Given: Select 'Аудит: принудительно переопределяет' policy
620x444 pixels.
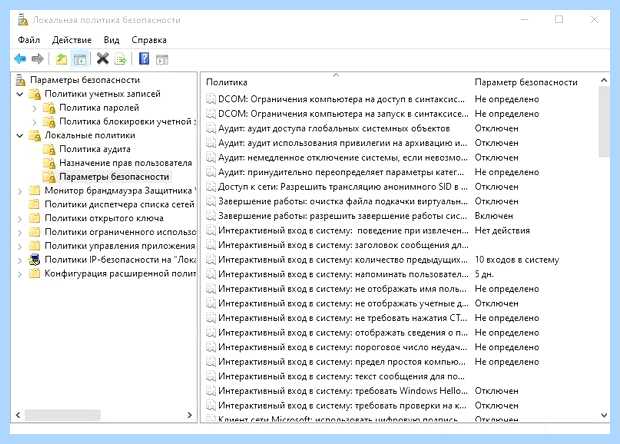Looking at the screenshot, I should pyautogui.click(x=342, y=172).
